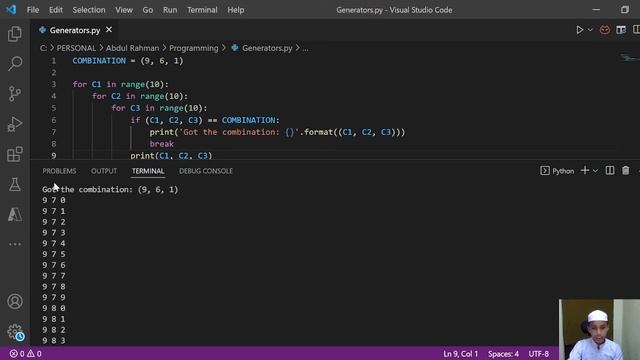Kill the terminal with the trash icon

click(625, 171)
